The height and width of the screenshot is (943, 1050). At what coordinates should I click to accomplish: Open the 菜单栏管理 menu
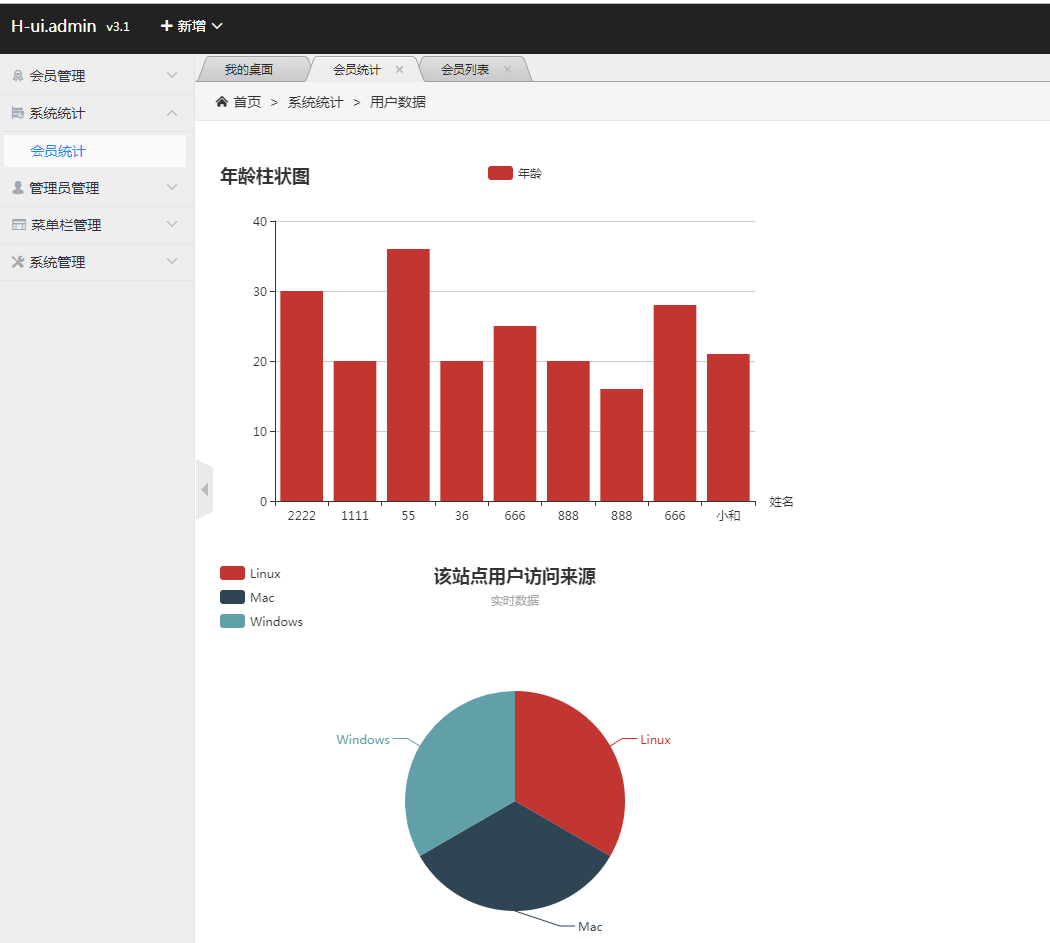click(97, 225)
